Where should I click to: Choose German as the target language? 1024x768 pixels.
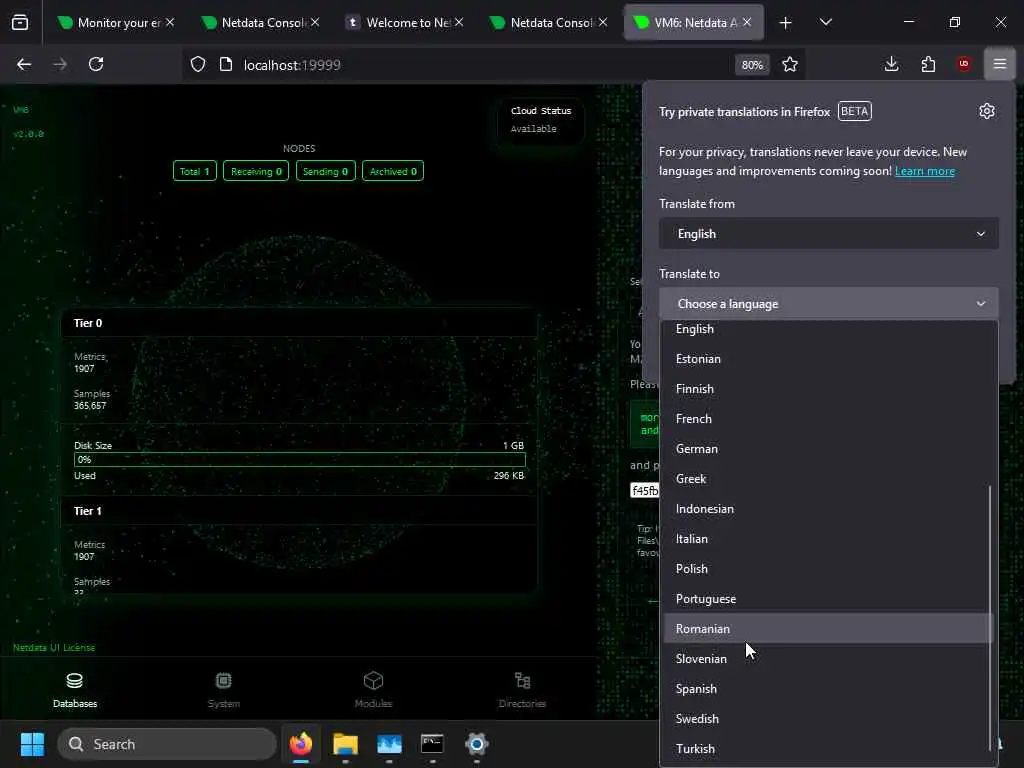[826, 449]
